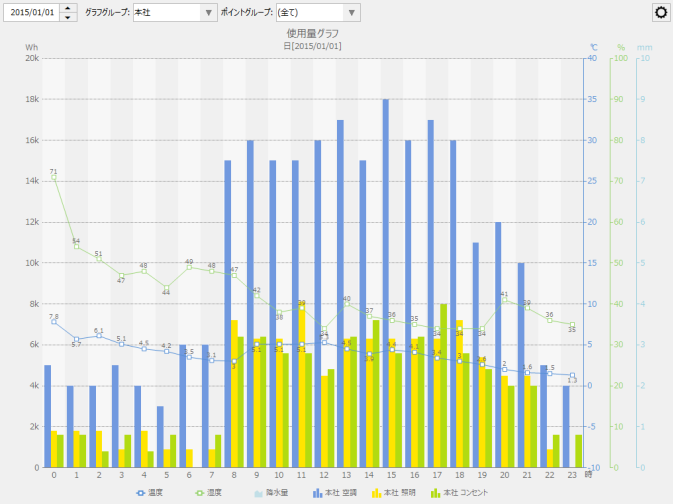
Task: Click temperature data point labeled 7.8
Action: click(53, 322)
